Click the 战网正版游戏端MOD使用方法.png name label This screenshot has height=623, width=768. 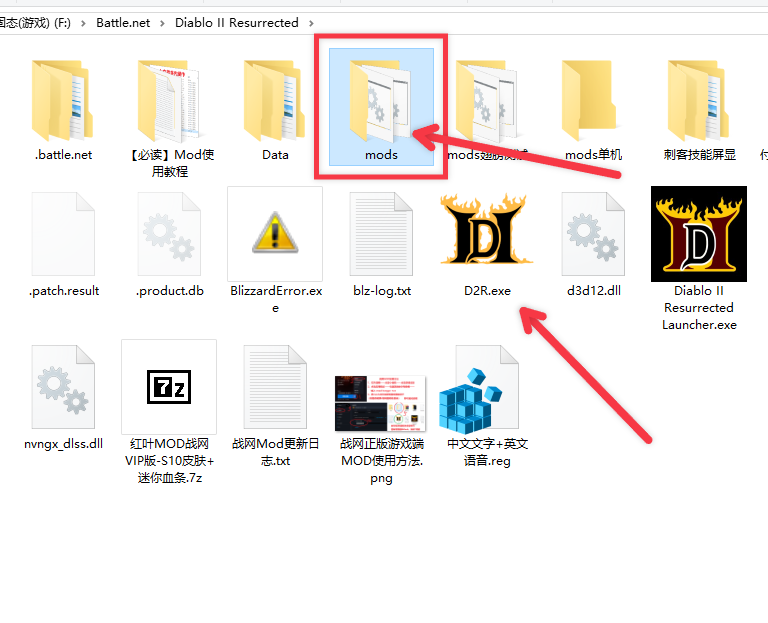click(x=382, y=460)
